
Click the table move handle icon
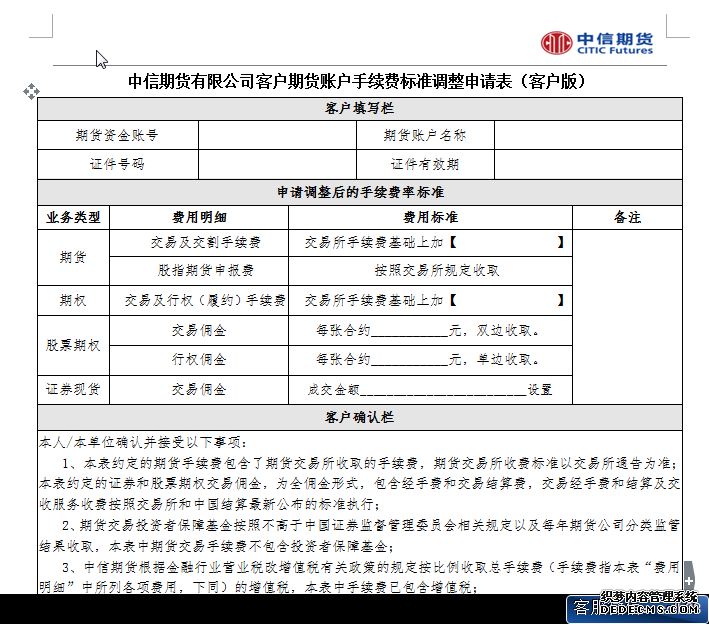click(x=31, y=92)
